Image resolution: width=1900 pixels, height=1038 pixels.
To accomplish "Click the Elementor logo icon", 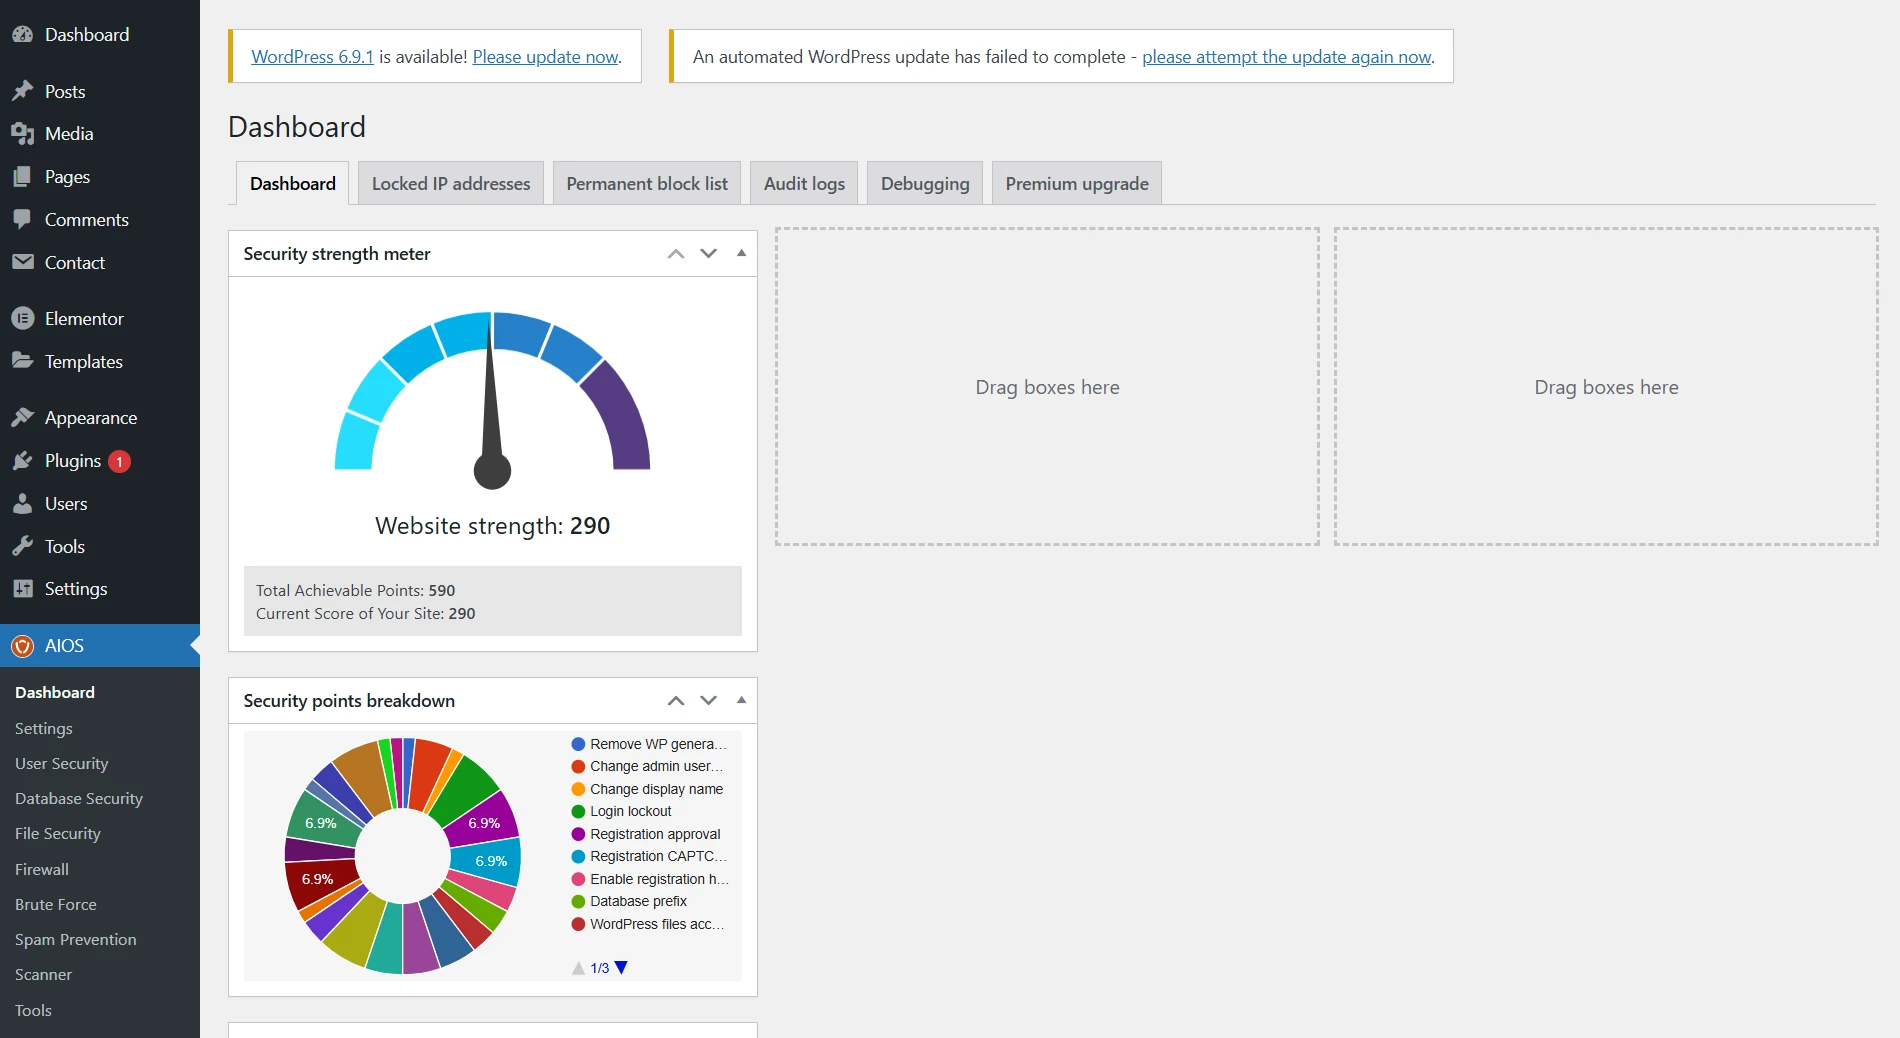I will pos(22,318).
